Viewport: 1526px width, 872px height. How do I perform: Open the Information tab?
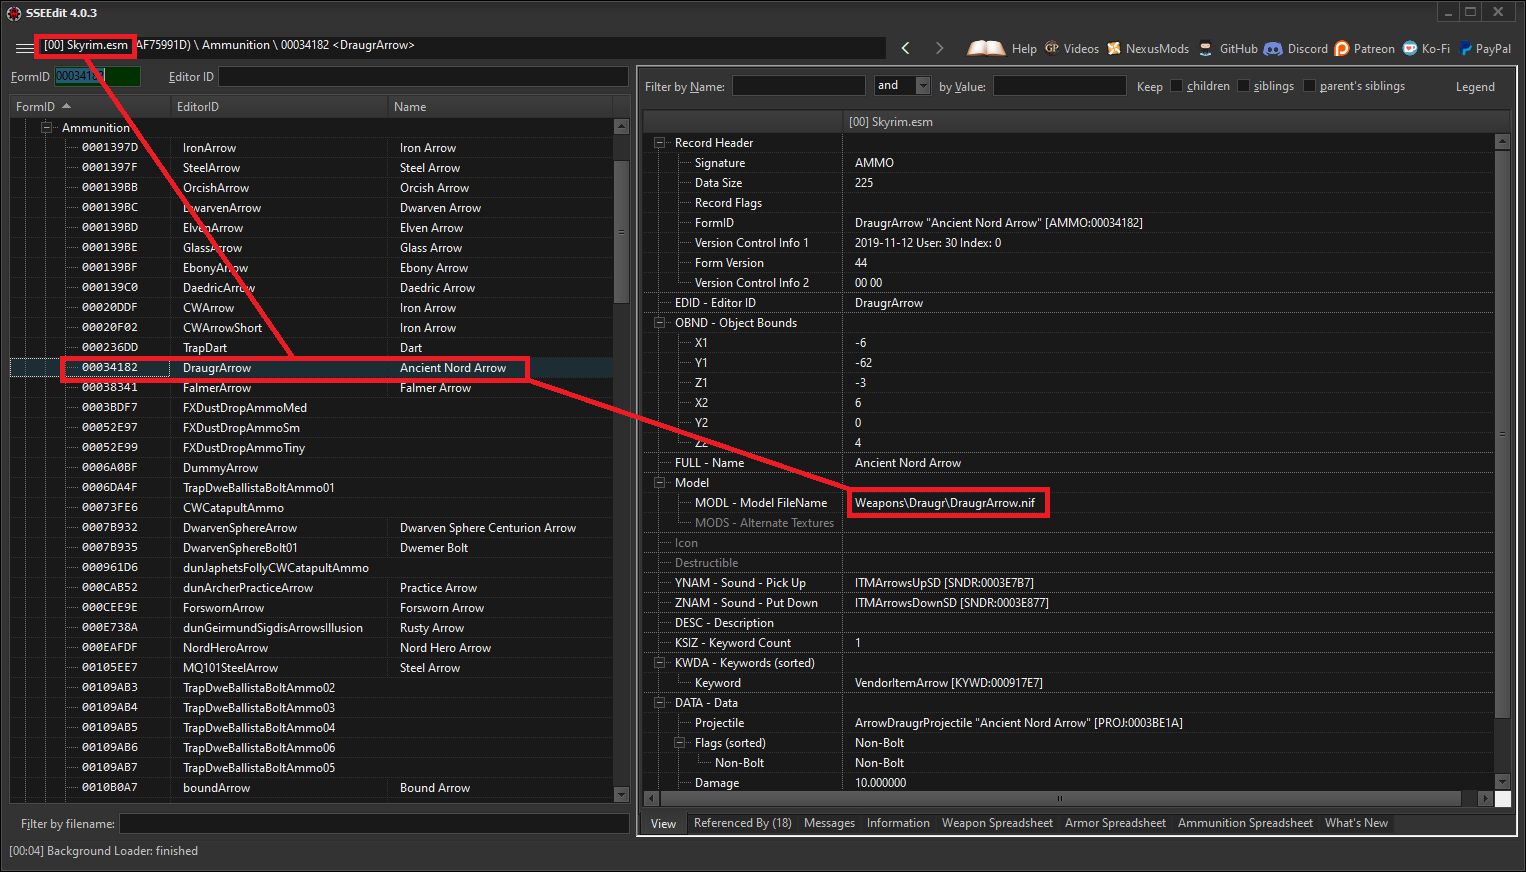[x=898, y=823]
